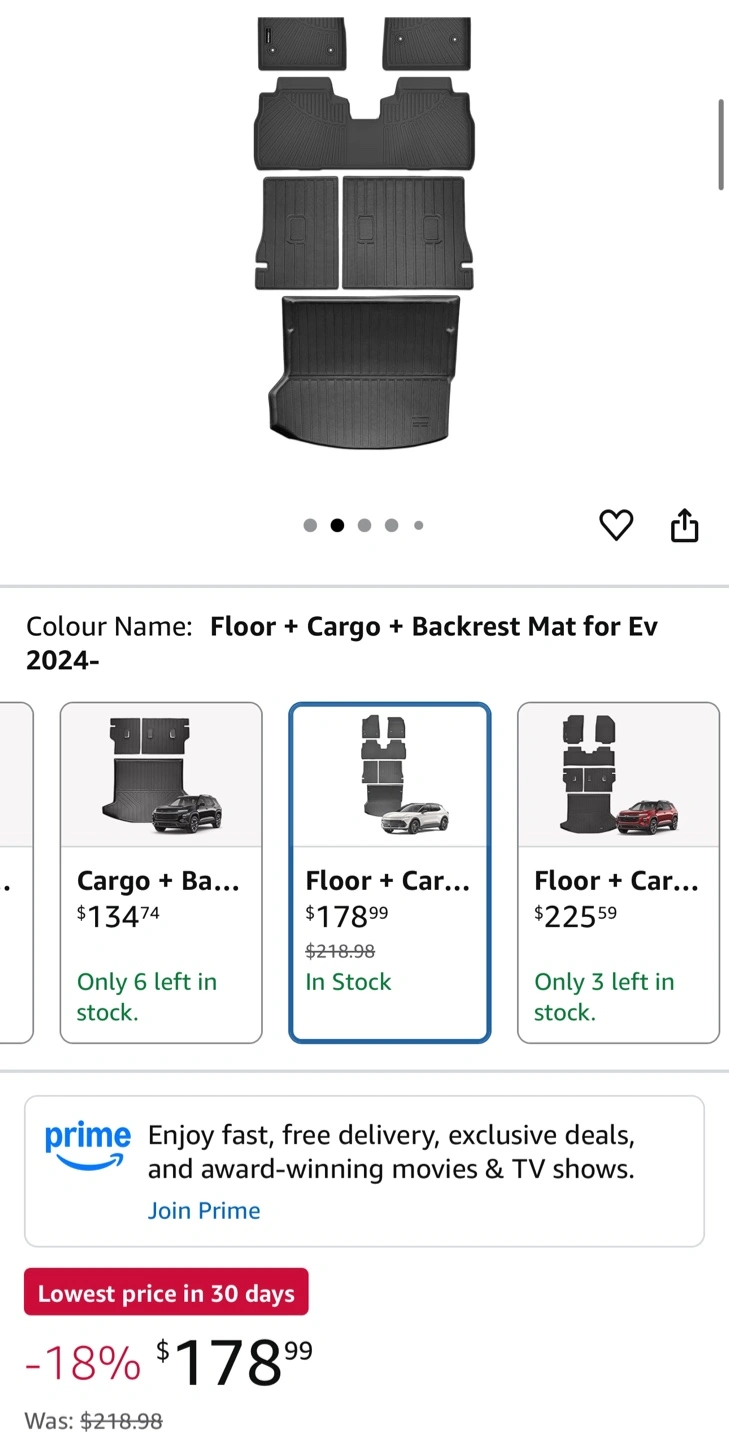This screenshot has width=729, height=1440.
Task: Click the page scrollbar on the right
Action: (x=720, y=145)
